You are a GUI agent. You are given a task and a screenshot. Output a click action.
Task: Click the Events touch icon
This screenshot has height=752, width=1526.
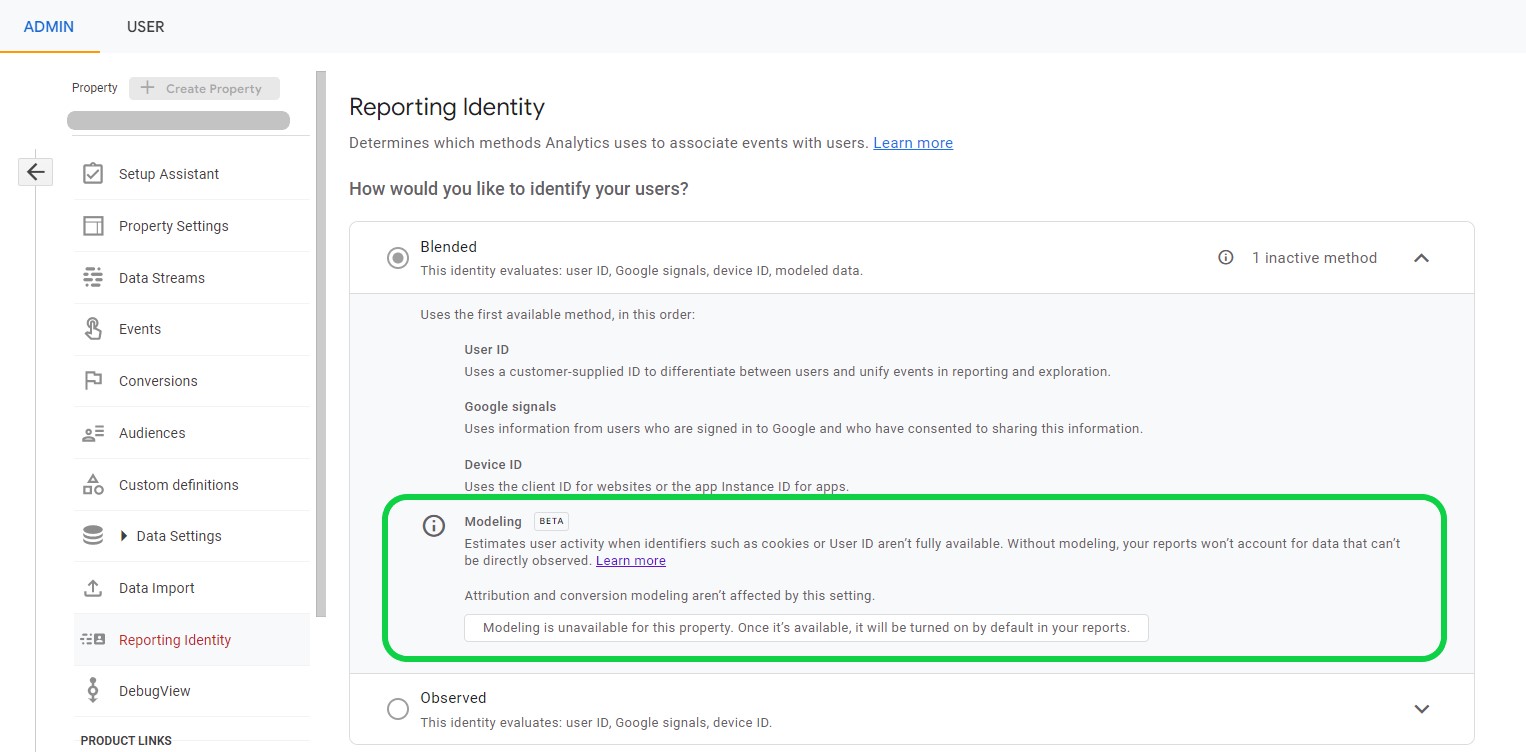93,329
